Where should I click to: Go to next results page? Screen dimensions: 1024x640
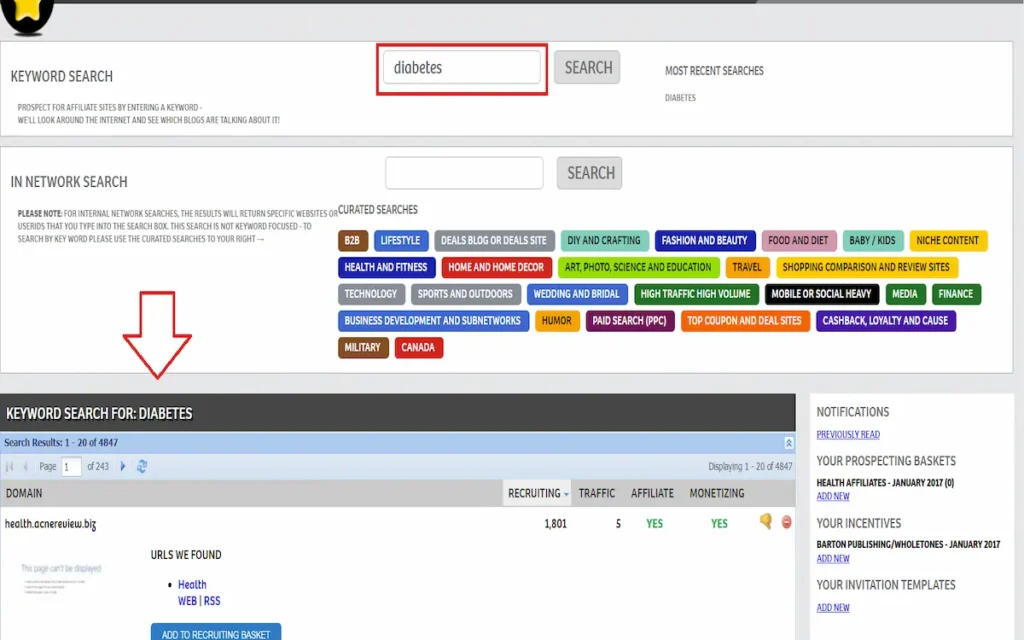pos(123,466)
